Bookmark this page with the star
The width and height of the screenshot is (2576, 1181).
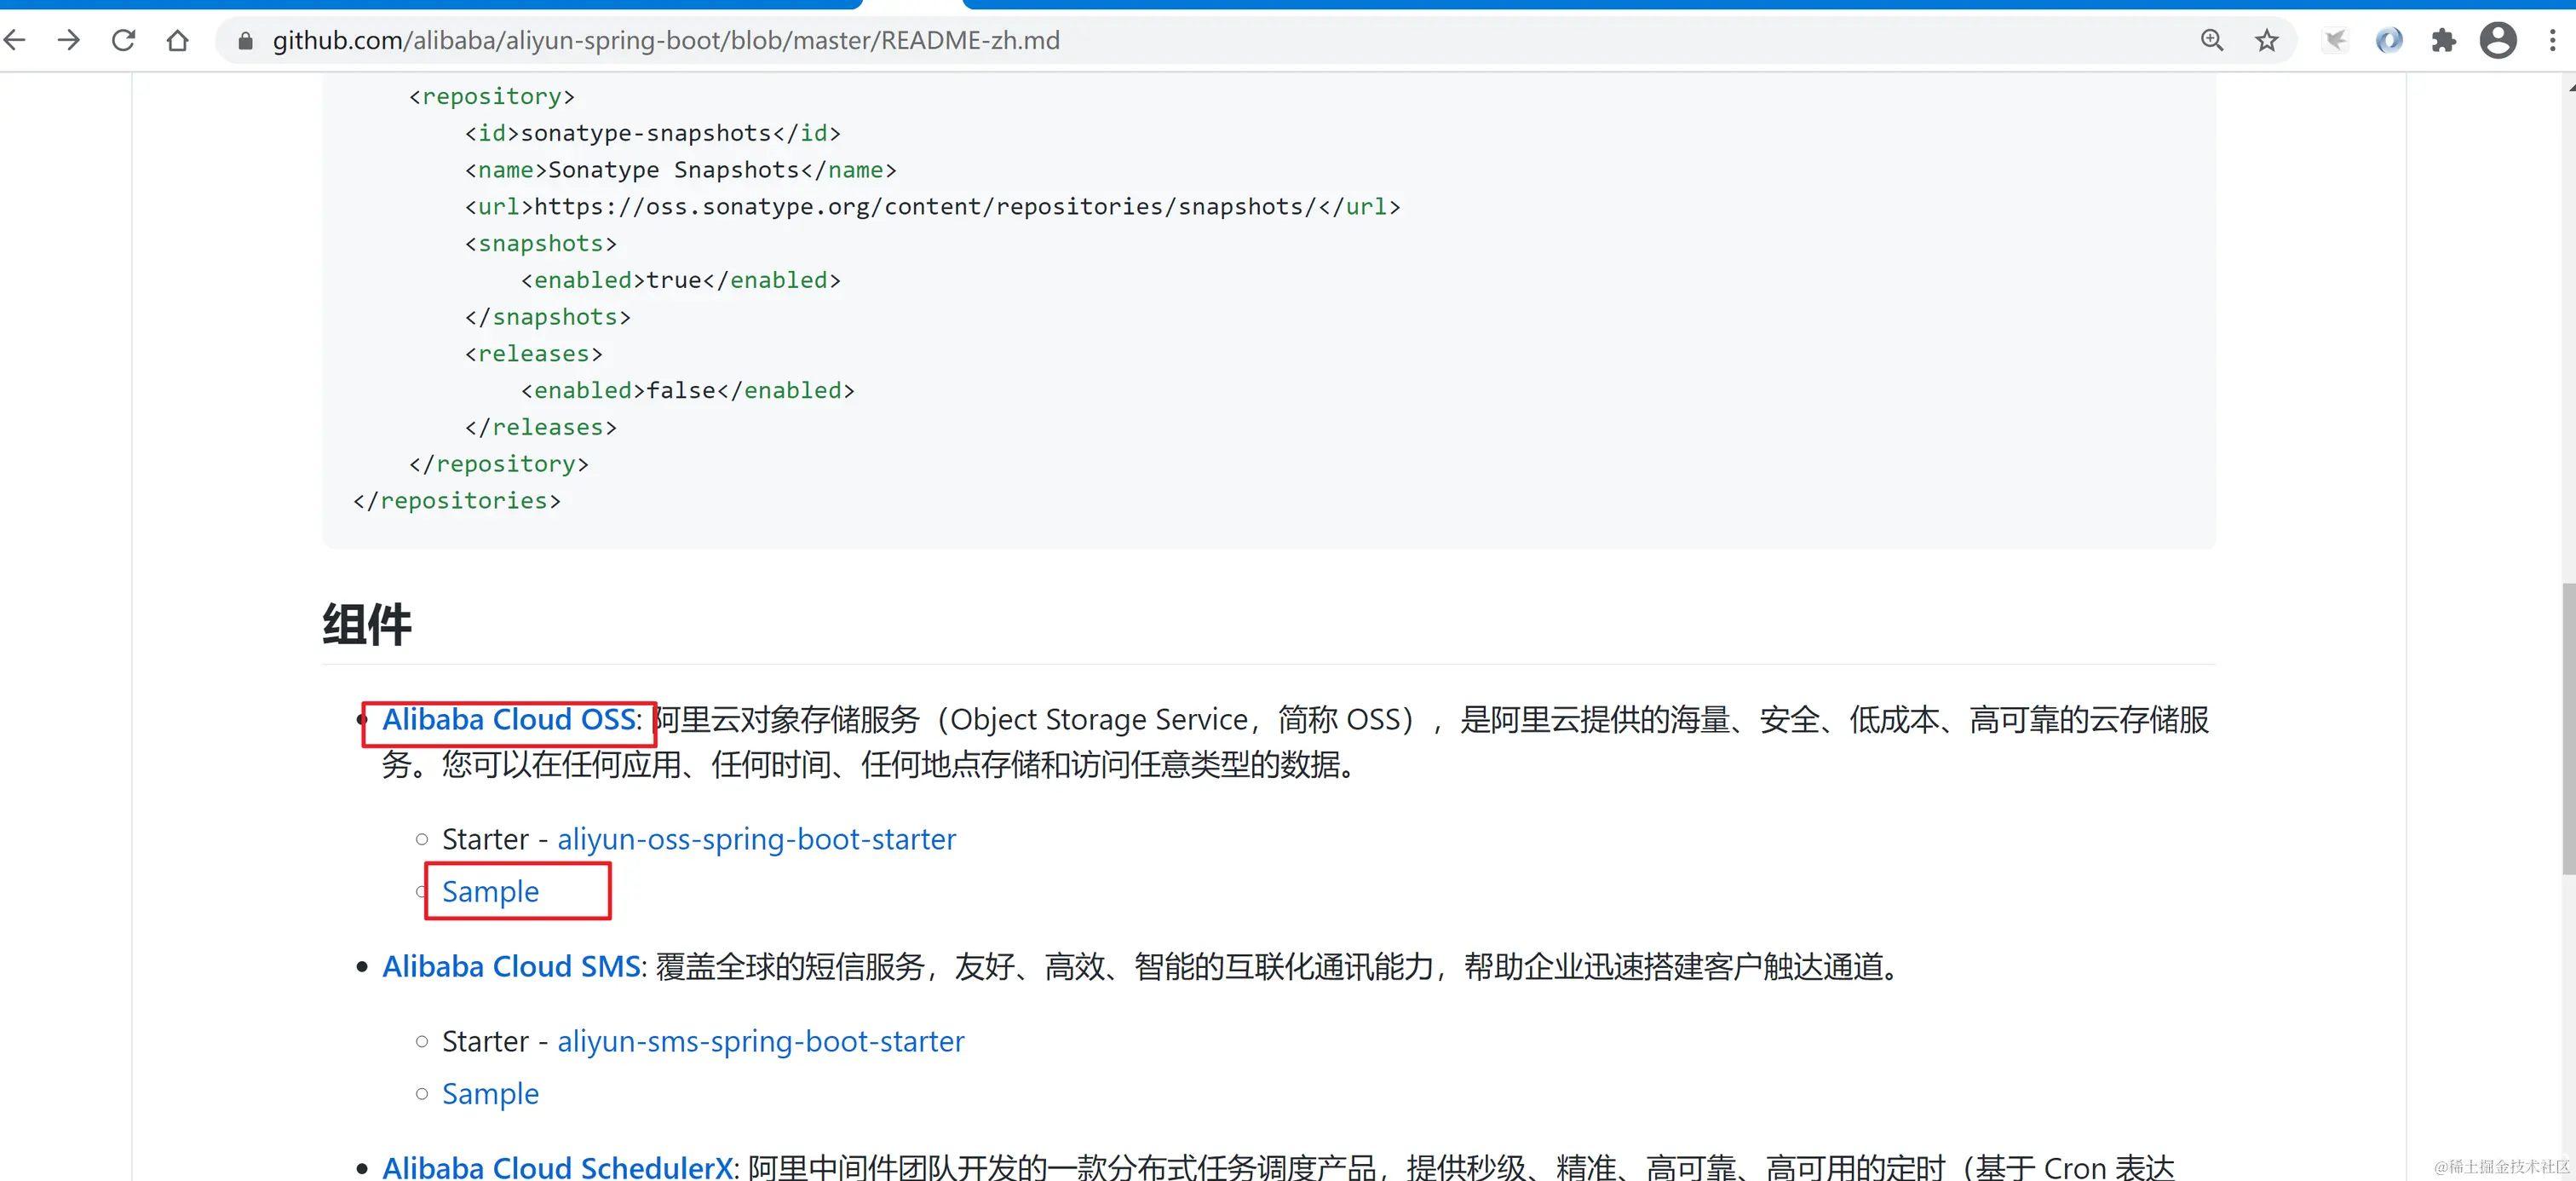2266,40
